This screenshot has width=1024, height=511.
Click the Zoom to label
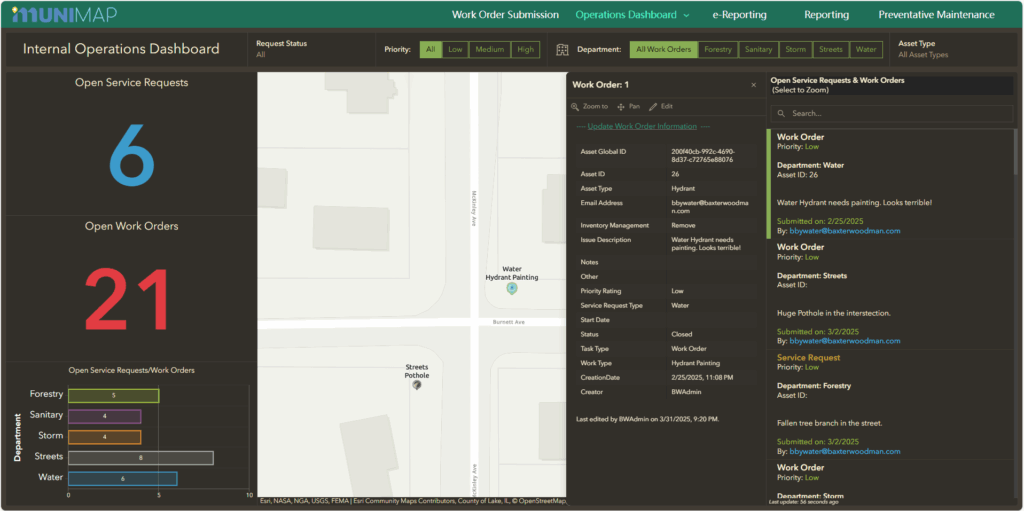pyautogui.click(x=596, y=107)
